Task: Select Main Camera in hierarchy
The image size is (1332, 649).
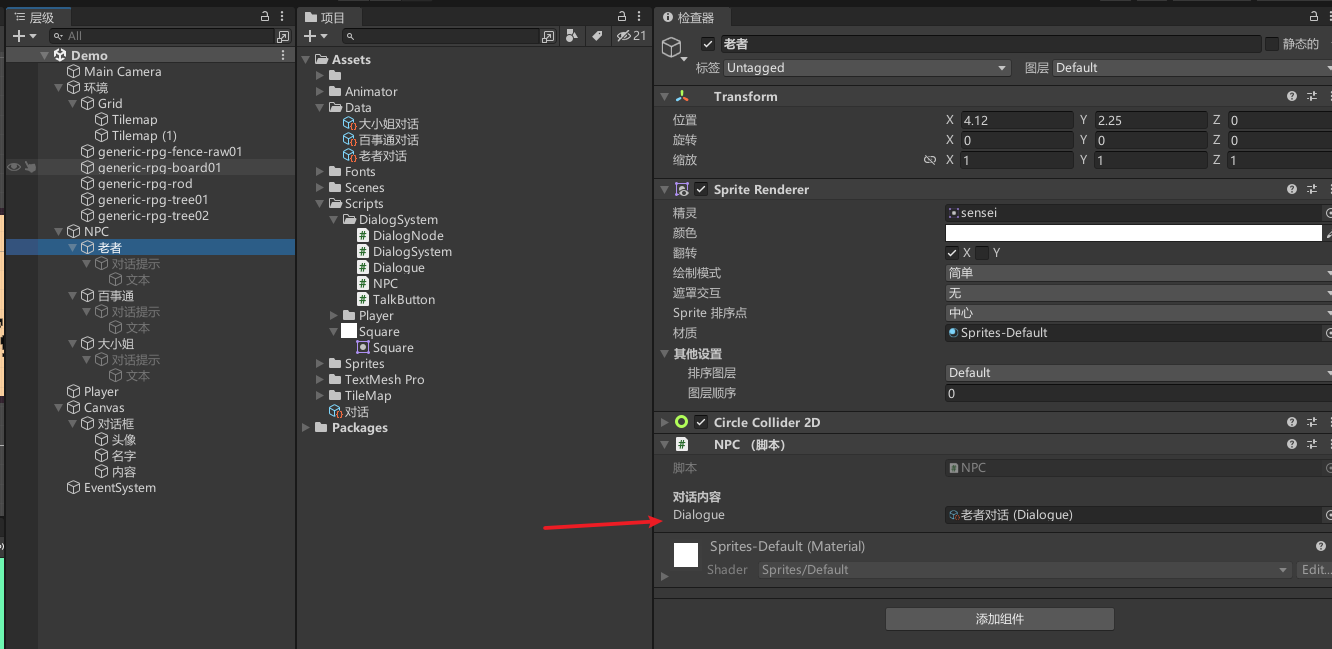Action: [122, 72]
